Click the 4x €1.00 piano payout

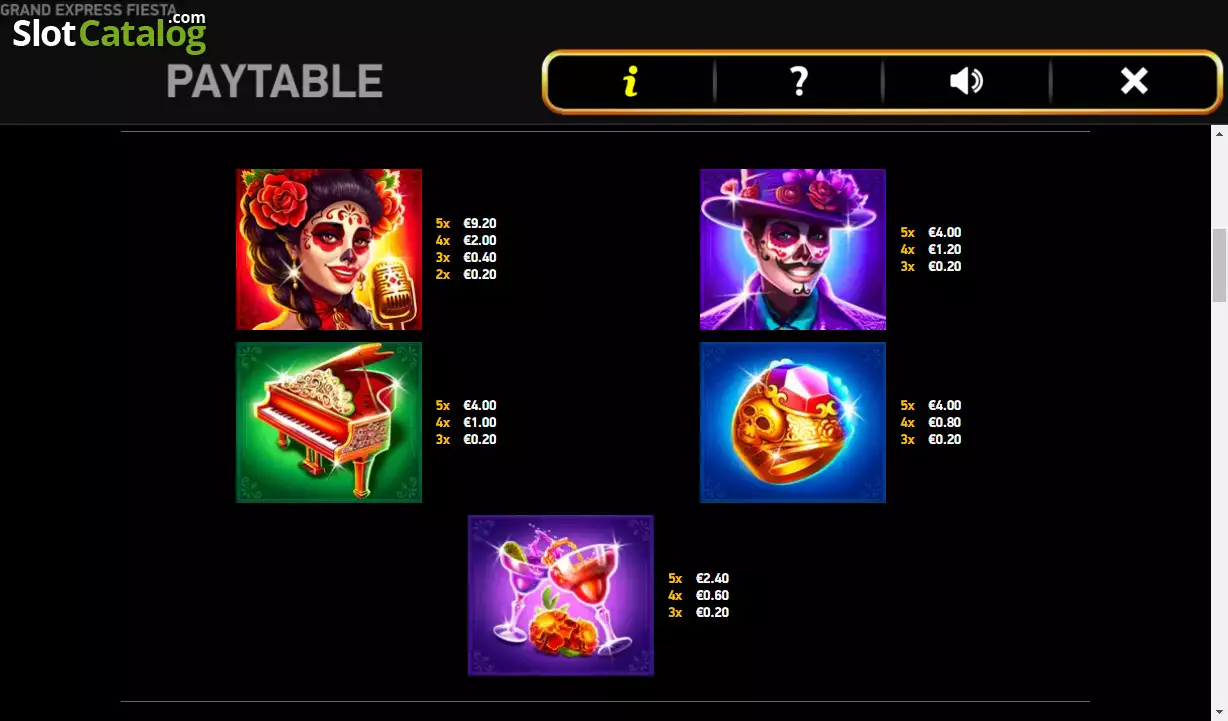click(466, 422)
